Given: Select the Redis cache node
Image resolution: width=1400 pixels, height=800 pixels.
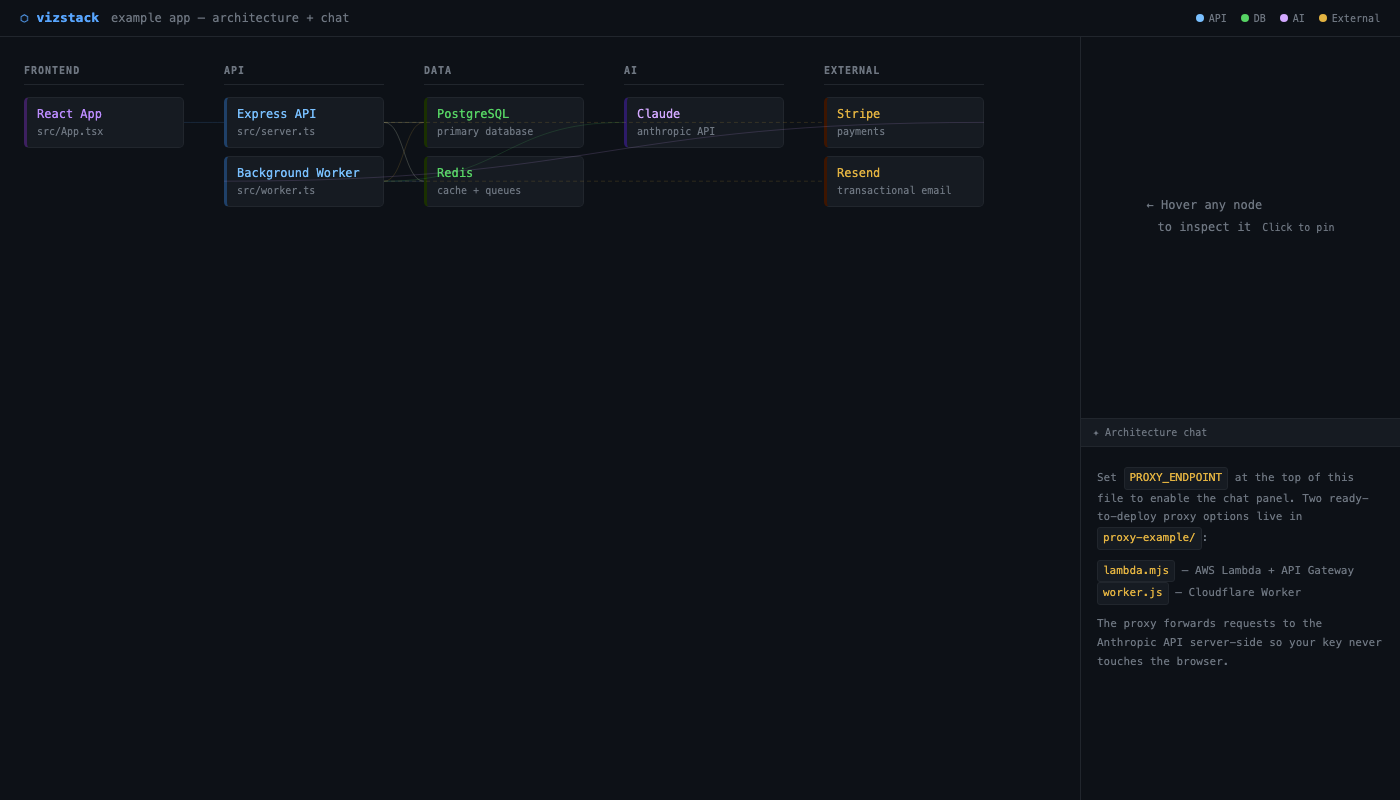Looking at the screenshot, I should point(504,181).
